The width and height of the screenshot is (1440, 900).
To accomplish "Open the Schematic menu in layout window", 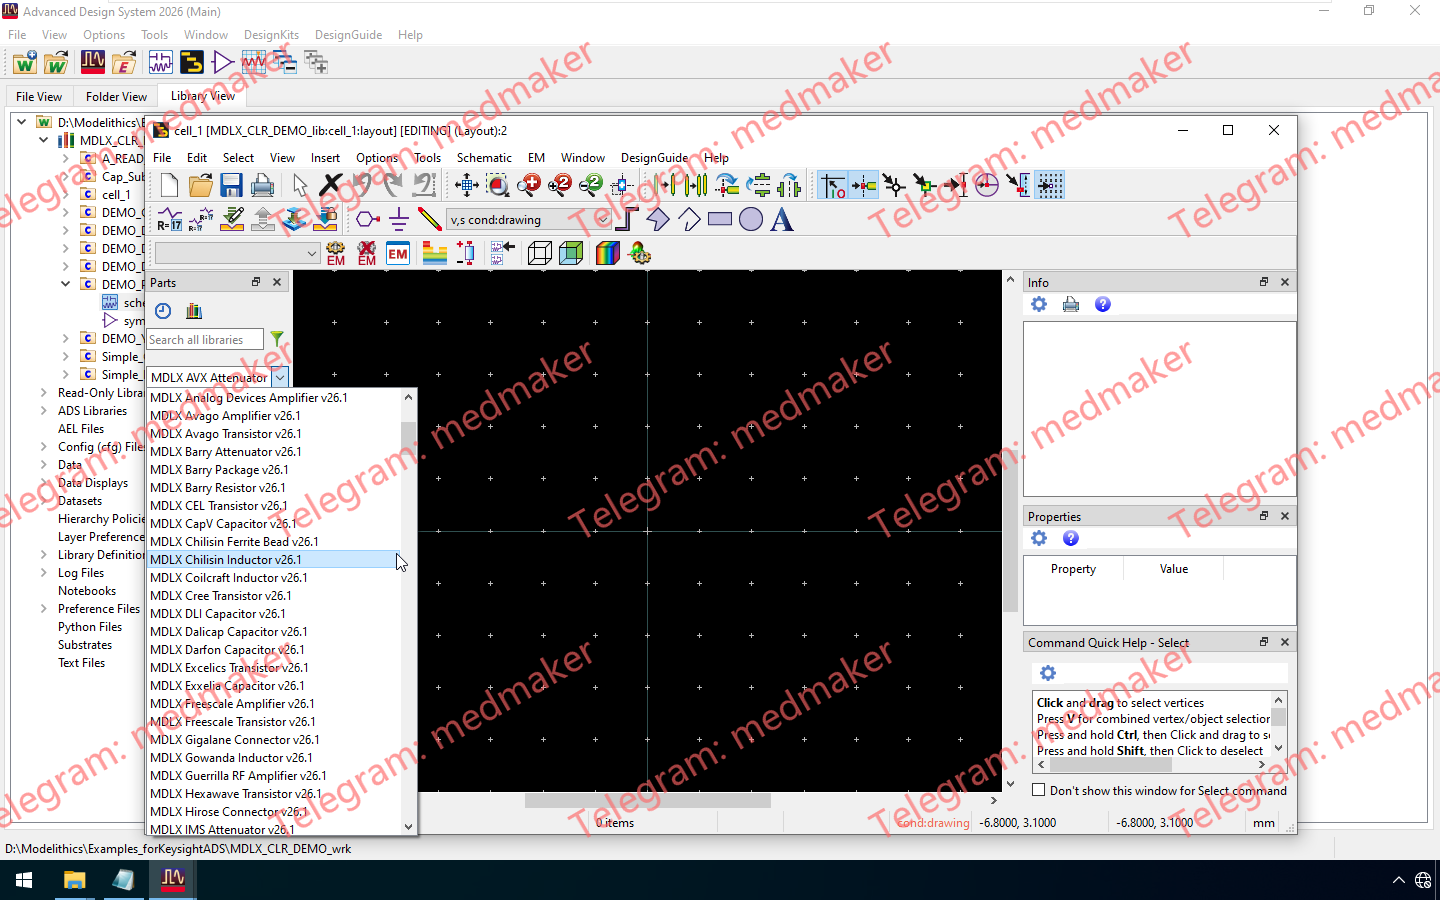I will point(484,158).
